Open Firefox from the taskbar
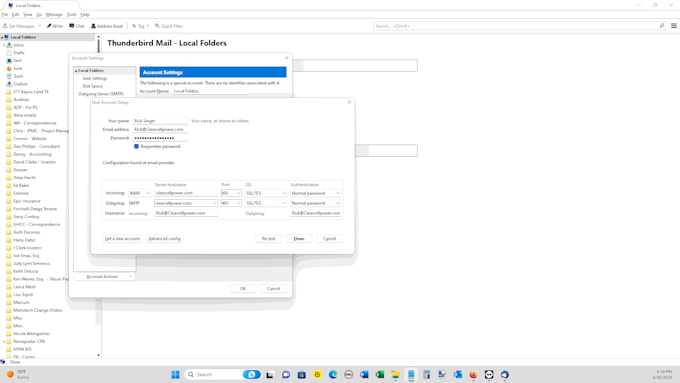Viewport: 680px width, 383px height. [473, 375]
